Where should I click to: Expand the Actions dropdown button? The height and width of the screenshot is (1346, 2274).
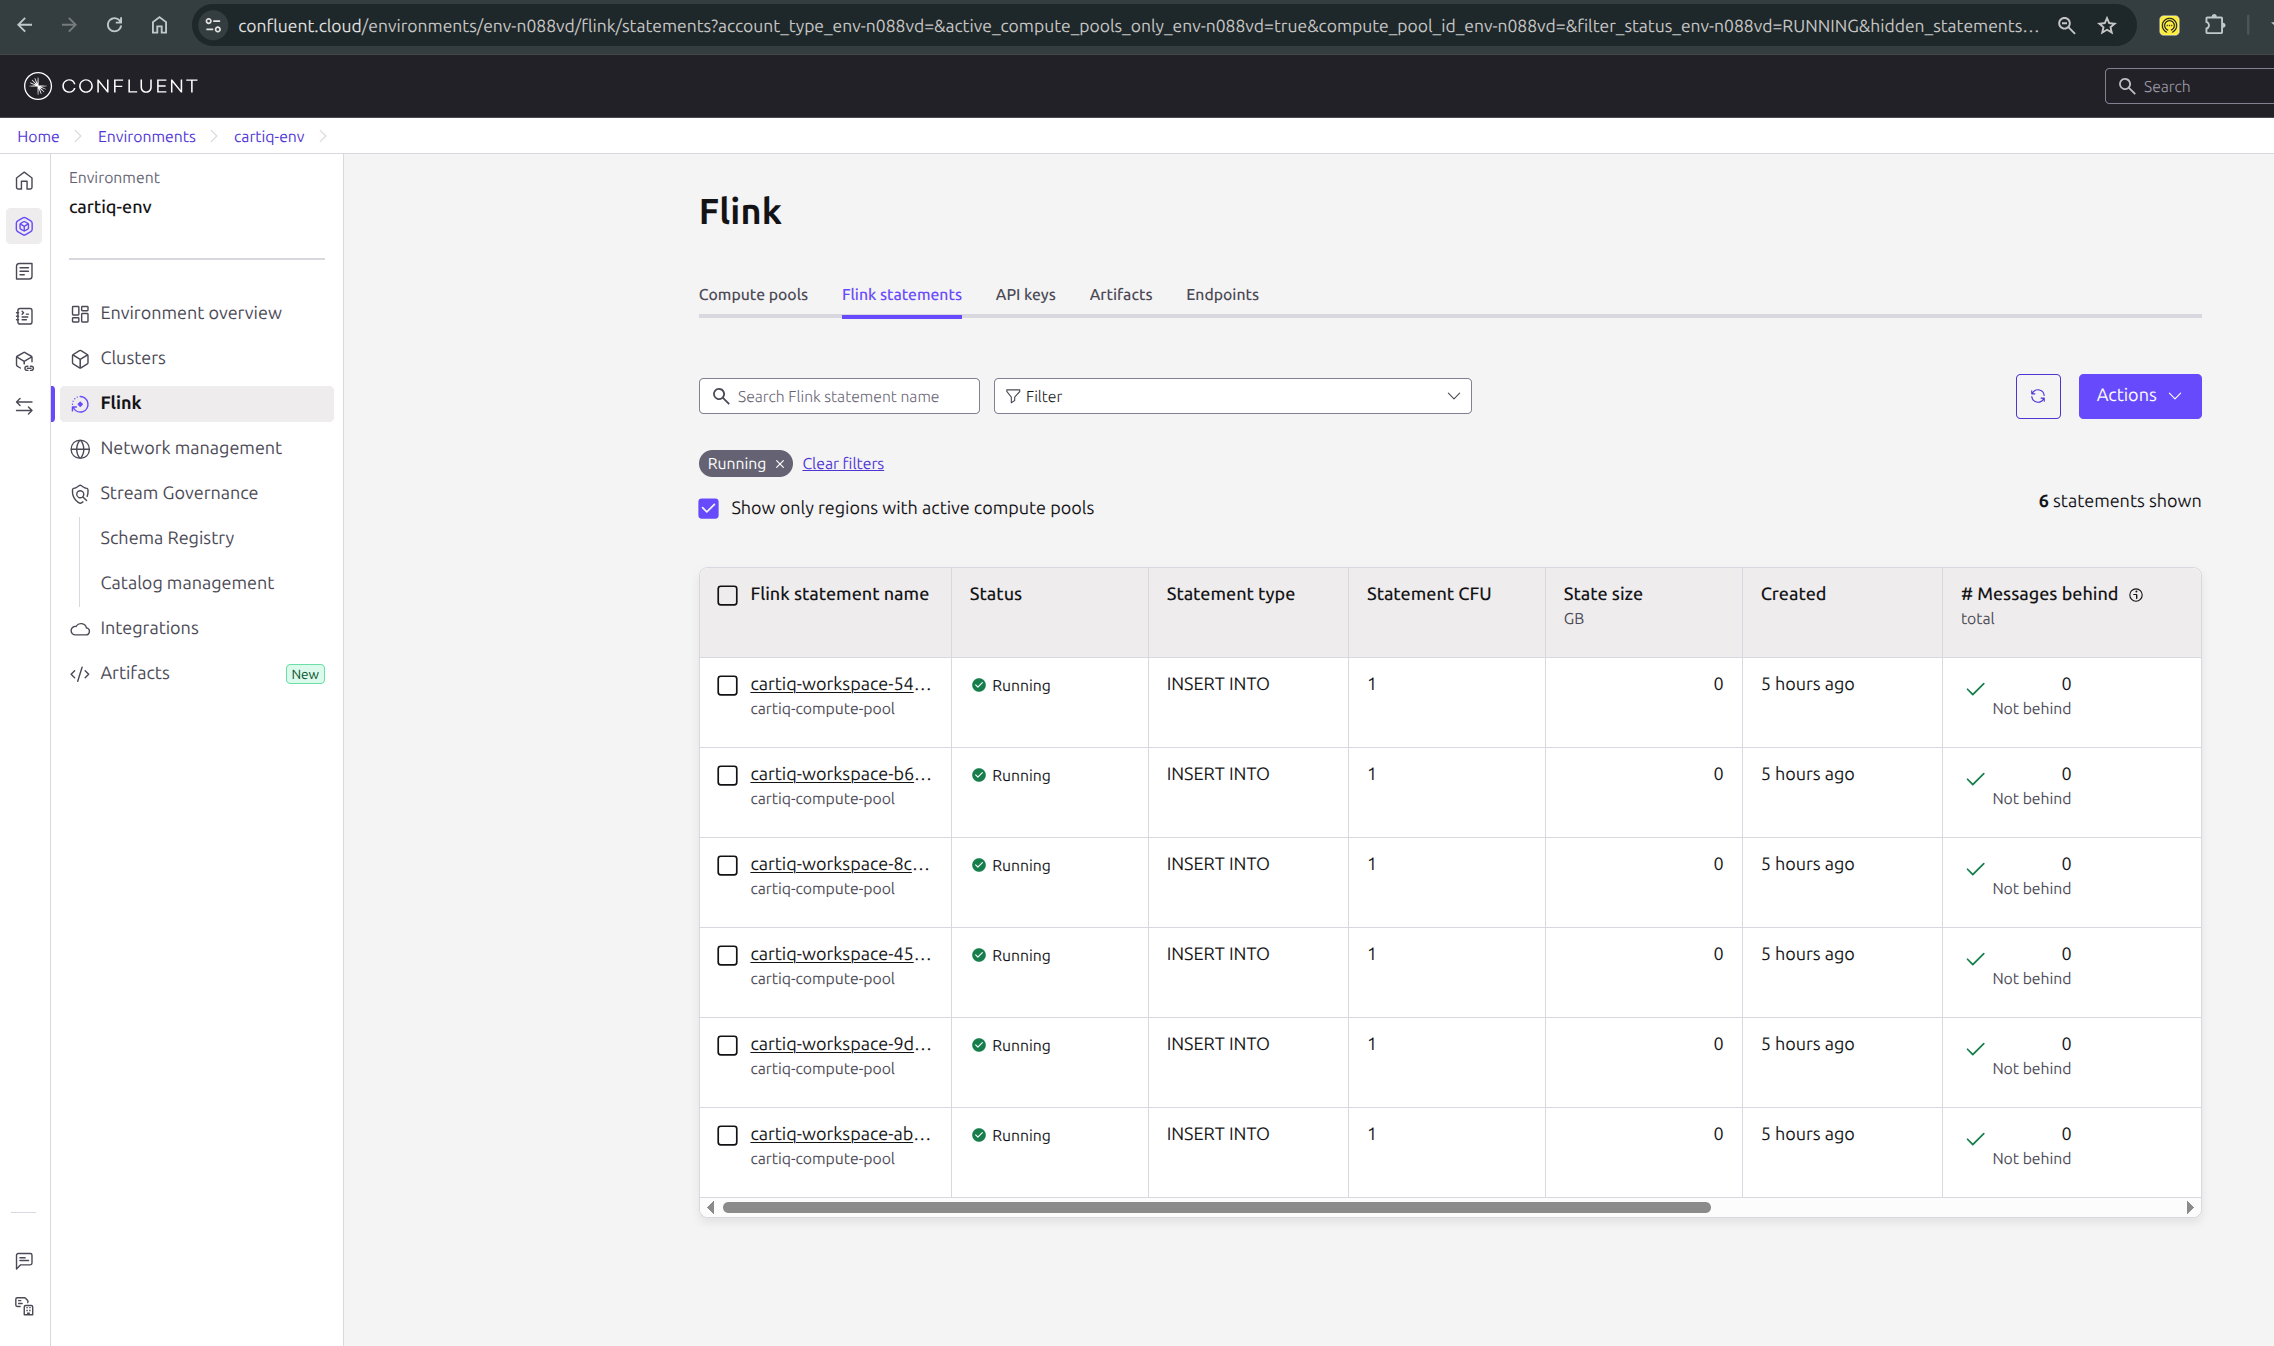tap(2139, 396)
